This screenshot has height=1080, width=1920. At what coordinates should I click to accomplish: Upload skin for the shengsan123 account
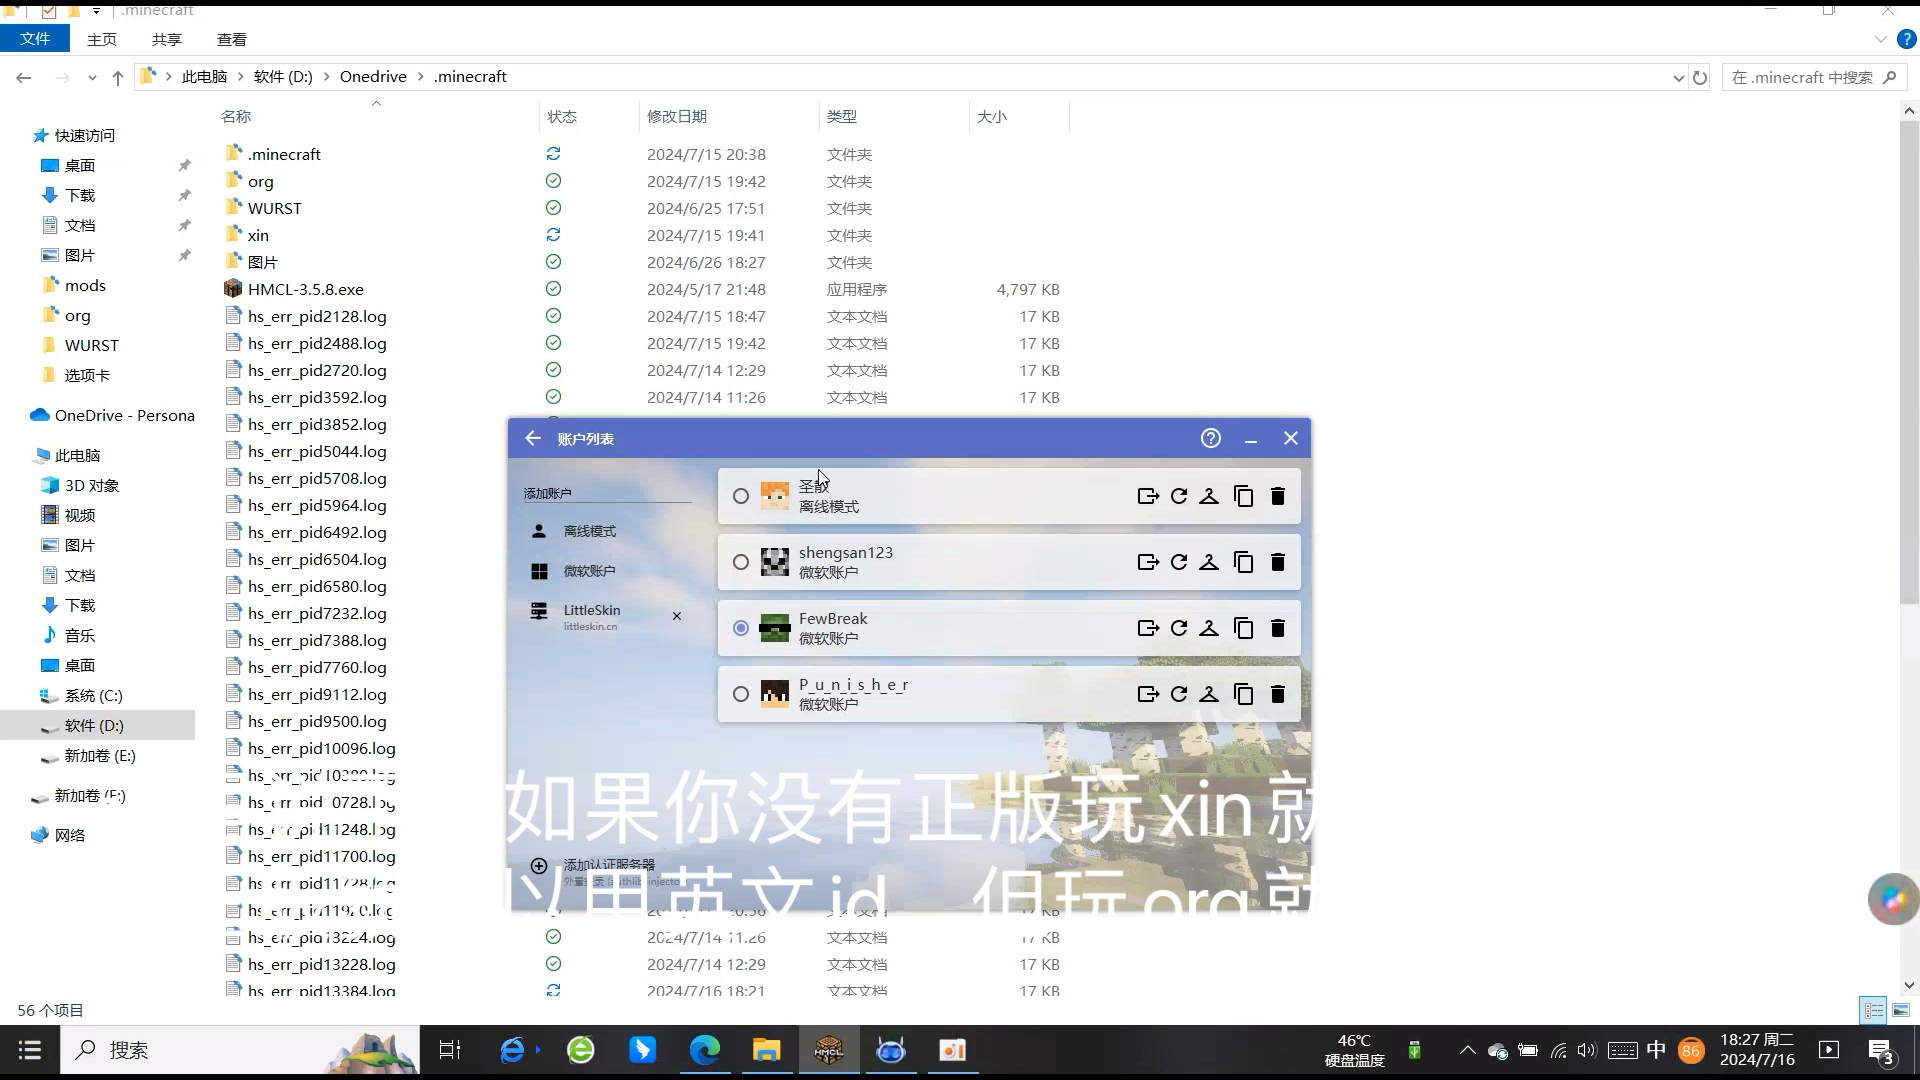tap(1209, 562)
